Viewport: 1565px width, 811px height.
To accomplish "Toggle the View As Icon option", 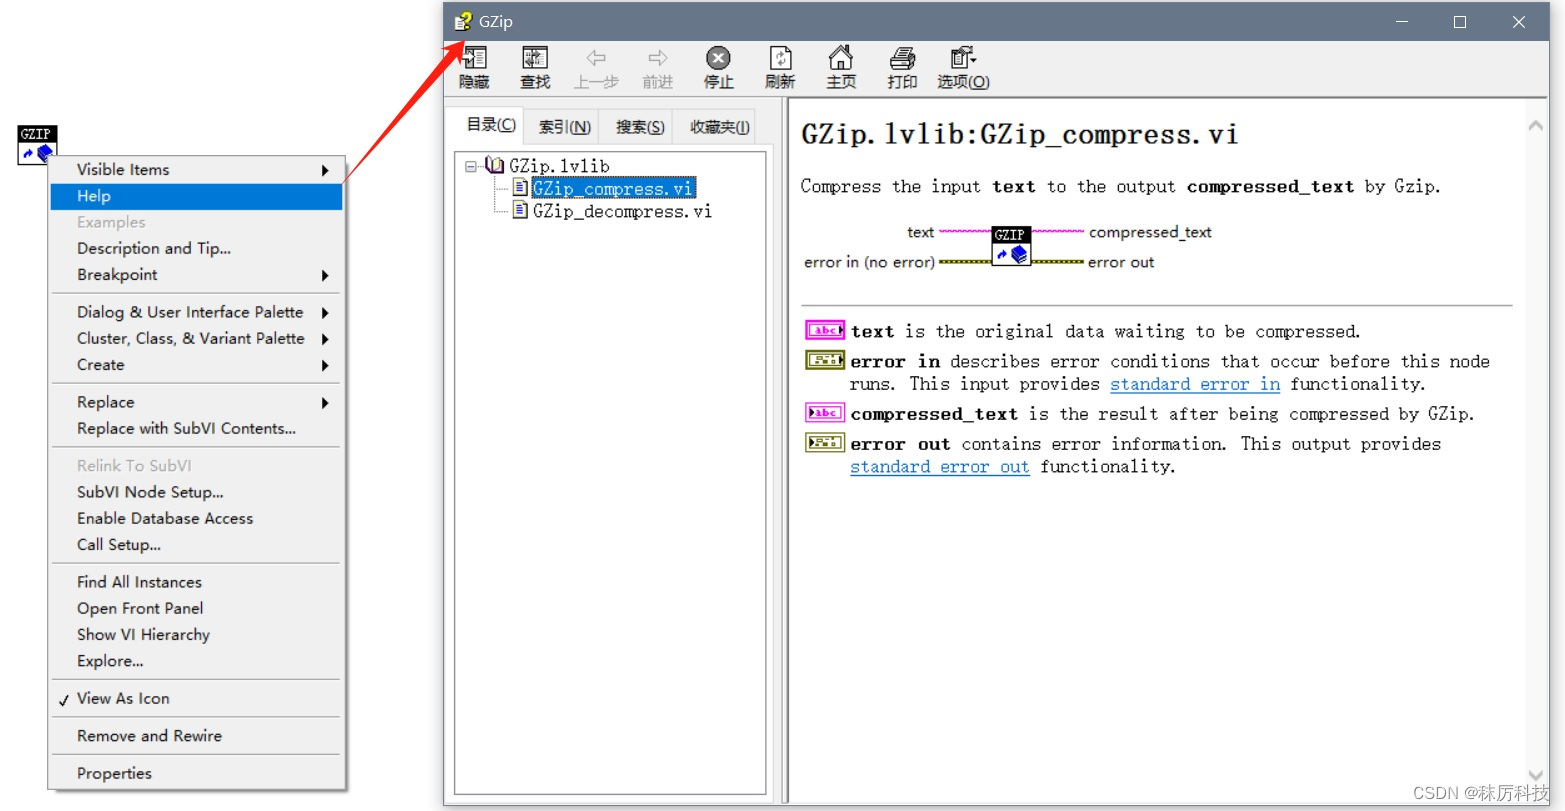I will pos(122,698).
